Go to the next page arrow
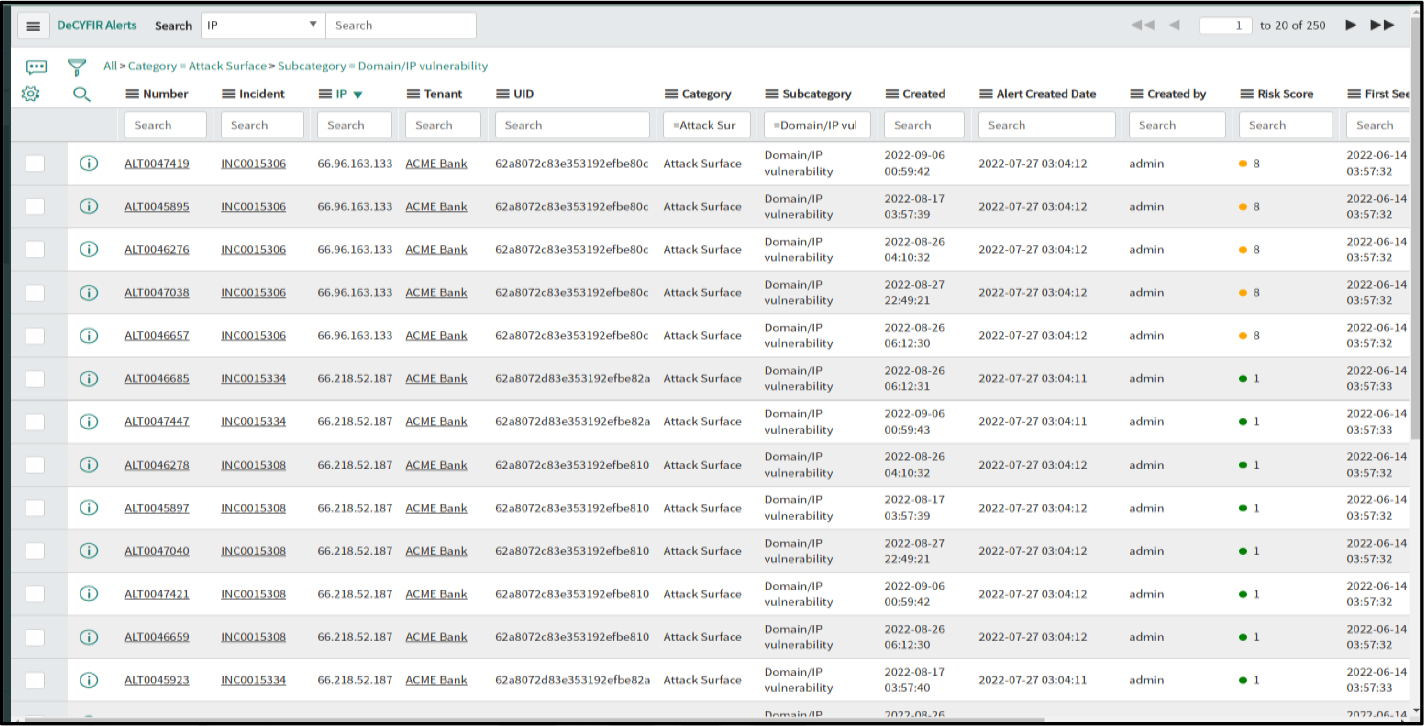This screenshot has height=726, width=1424. click(1351, 25)
